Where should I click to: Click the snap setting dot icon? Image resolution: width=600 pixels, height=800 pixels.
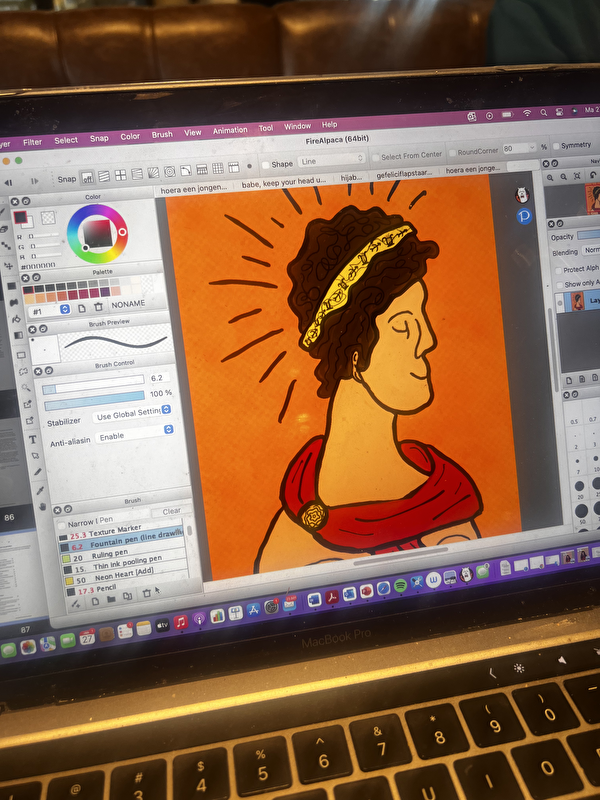249,166
